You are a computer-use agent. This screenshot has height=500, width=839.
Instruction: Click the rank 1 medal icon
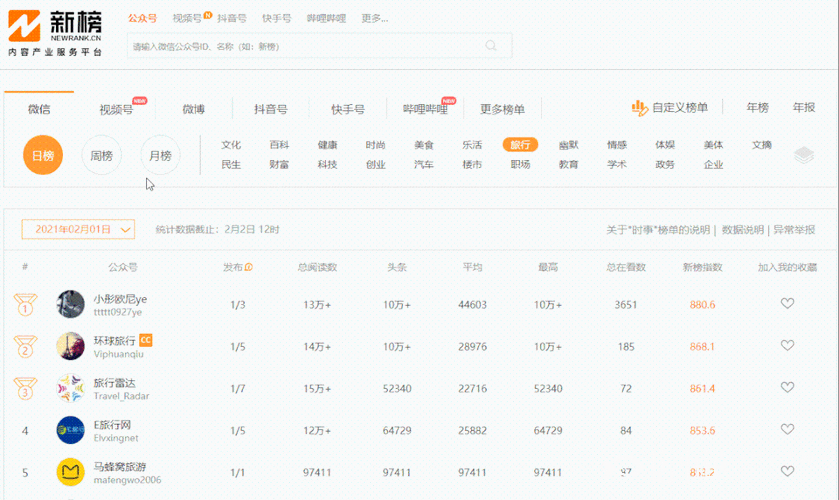pyautogui.click(x=25, y=305)
